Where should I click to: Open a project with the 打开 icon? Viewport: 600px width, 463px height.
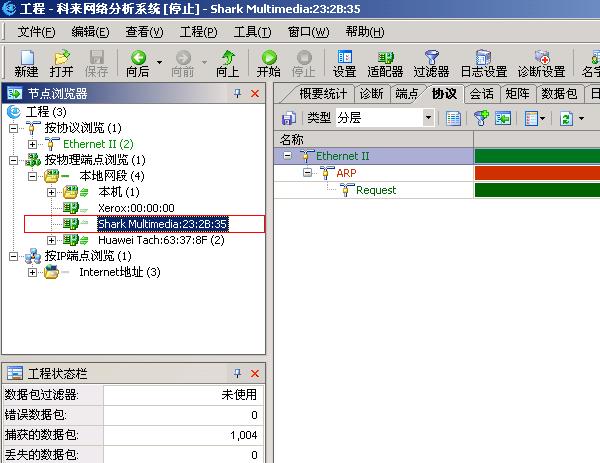61,64
